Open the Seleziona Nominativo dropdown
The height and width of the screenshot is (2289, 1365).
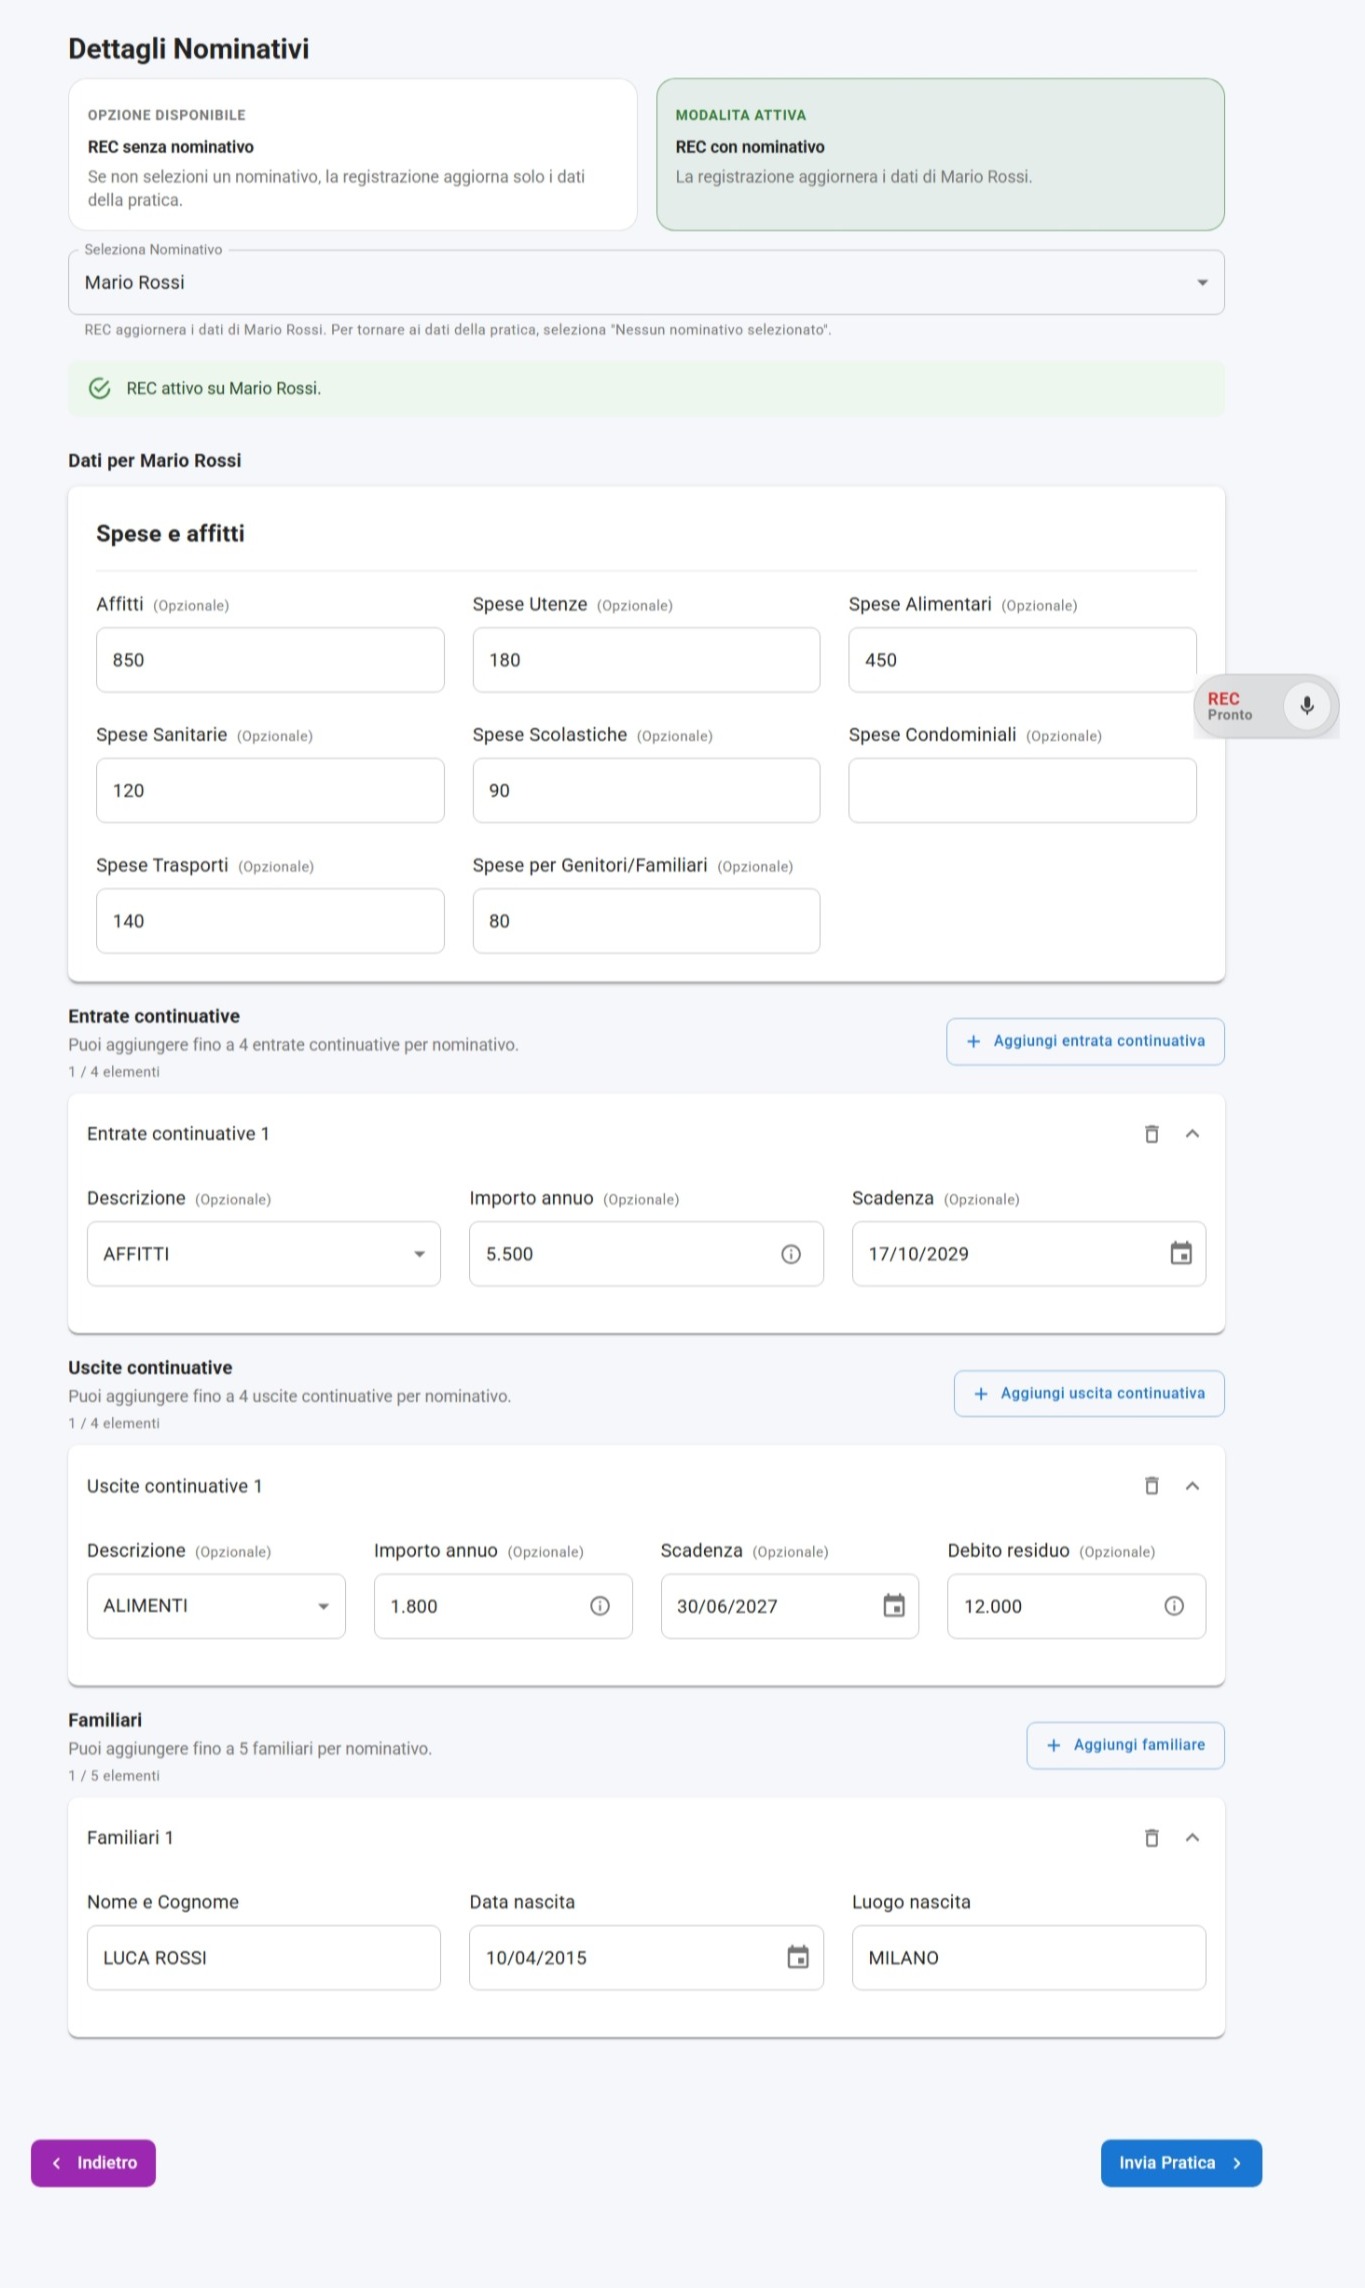(x=645, y=283)
